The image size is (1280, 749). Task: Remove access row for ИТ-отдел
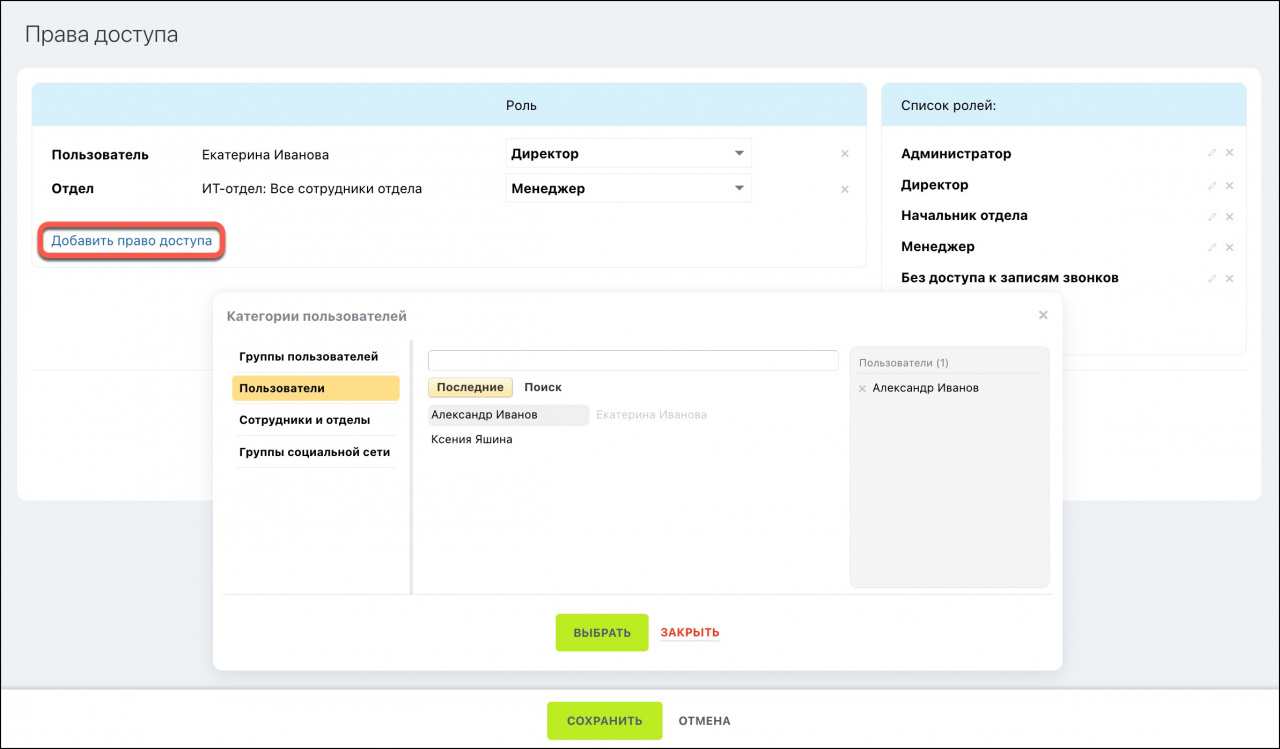click(845, 189)
